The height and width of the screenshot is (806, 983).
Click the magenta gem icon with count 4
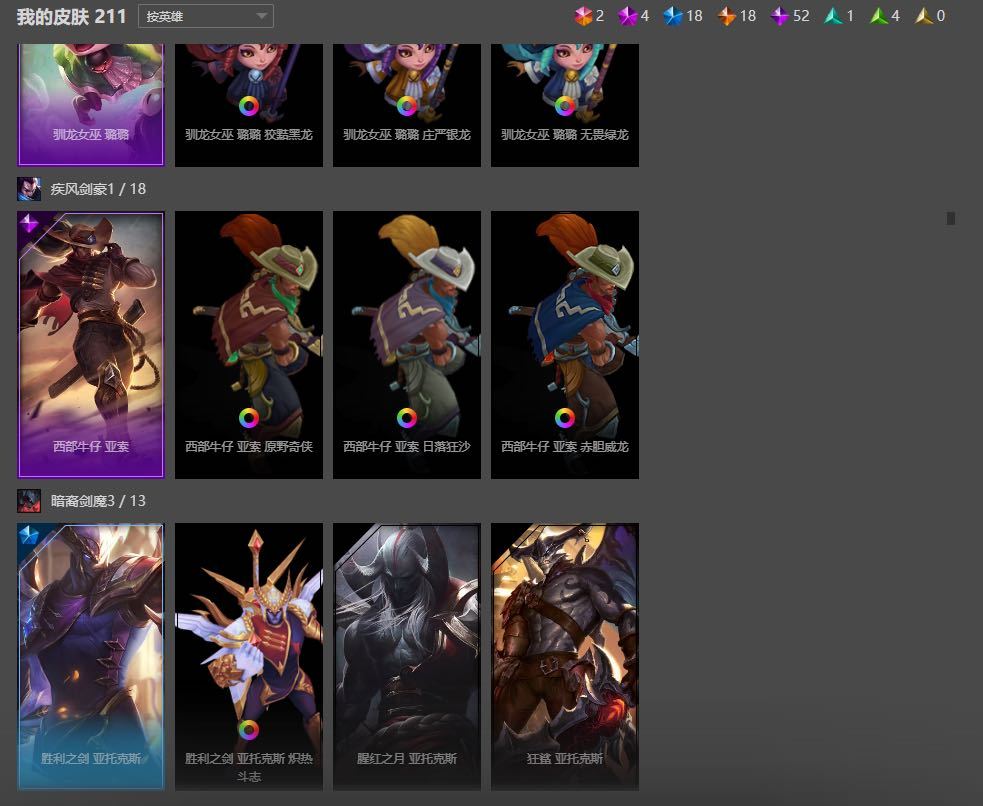click(628, 16)
